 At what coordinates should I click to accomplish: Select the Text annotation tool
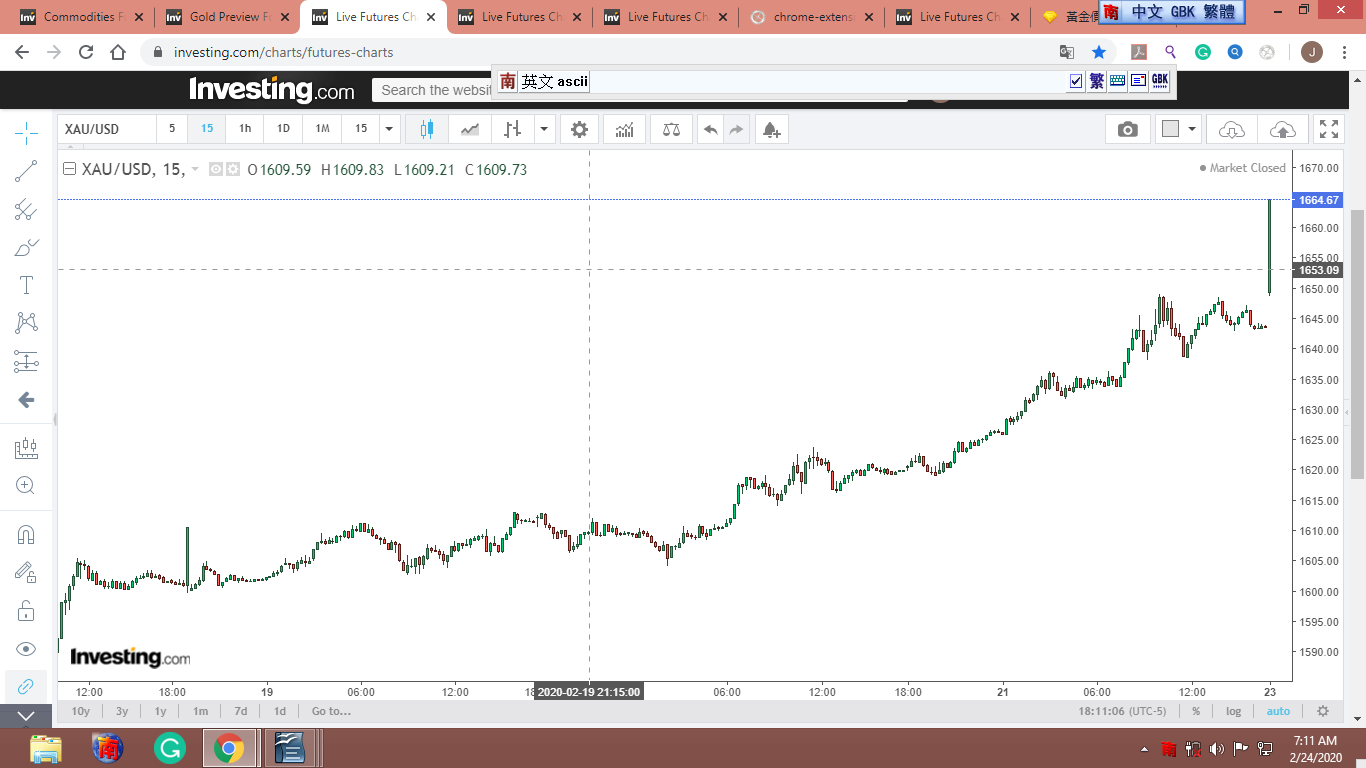[26, 285]
